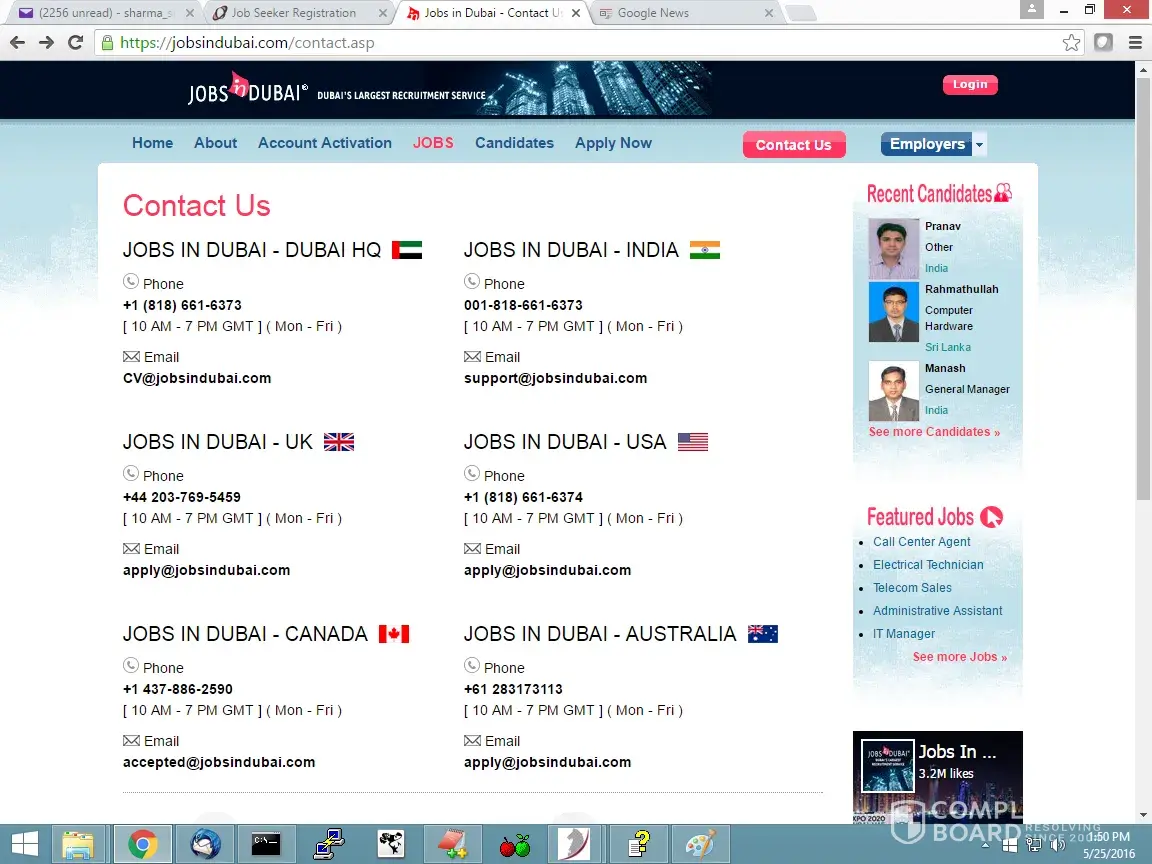Click support@jobsindubai.com email address

[555, 378]
